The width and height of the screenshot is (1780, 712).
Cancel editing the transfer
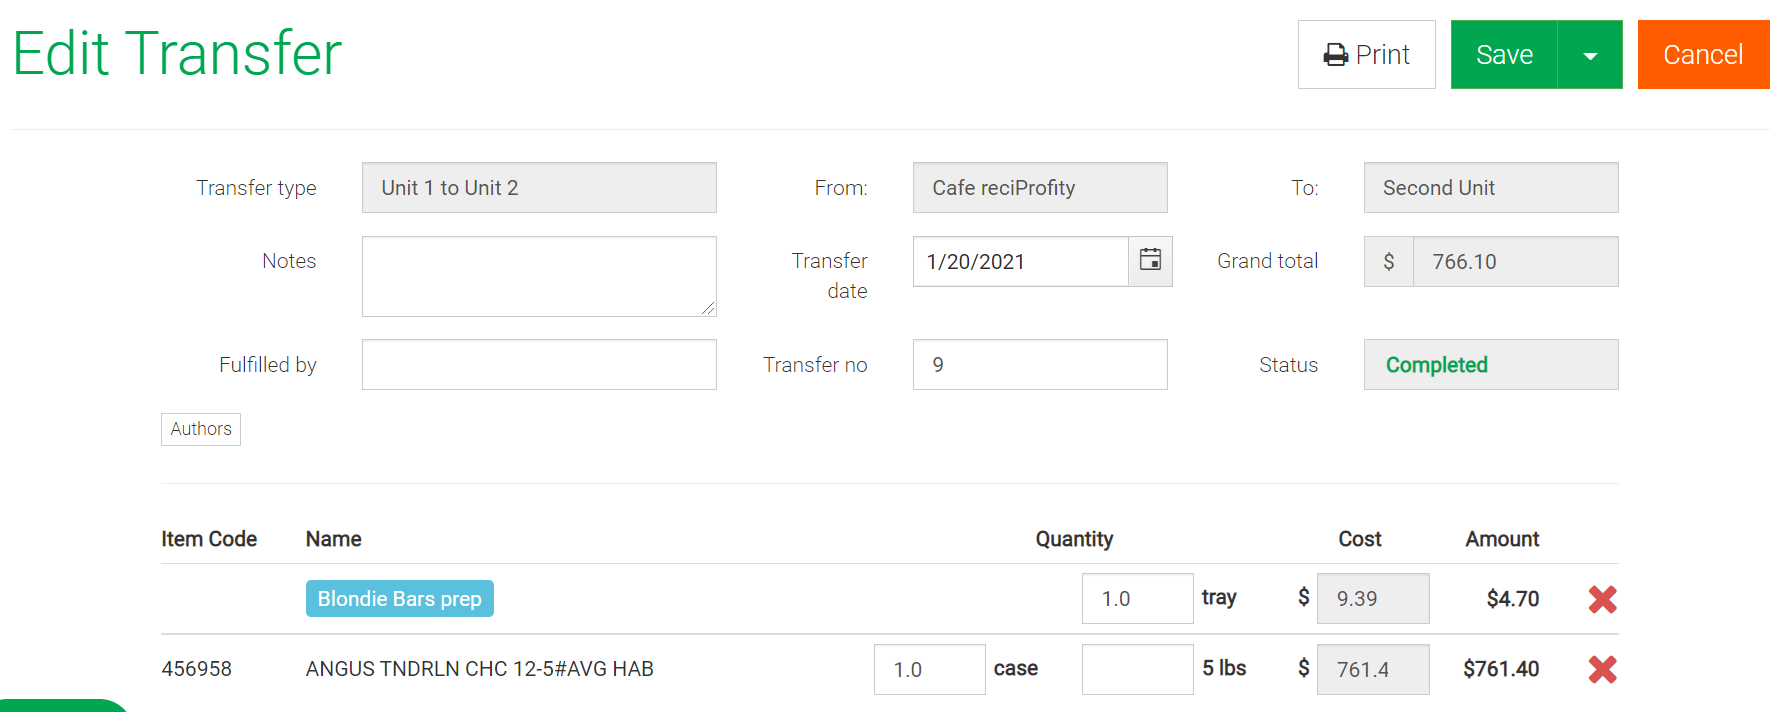click(1703, 54)
